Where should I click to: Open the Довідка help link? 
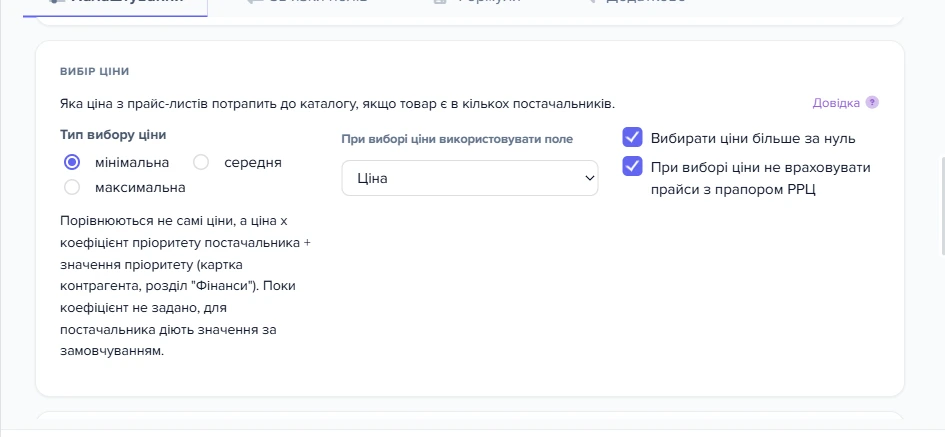[836, 103]
